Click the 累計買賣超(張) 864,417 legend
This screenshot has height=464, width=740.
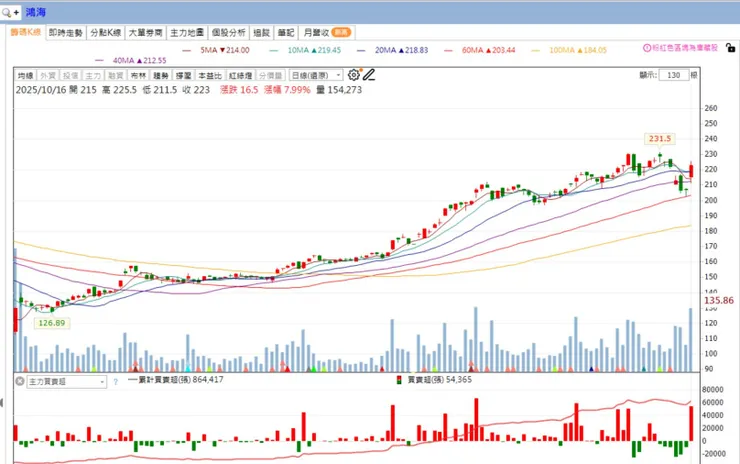tap(176, 380)
